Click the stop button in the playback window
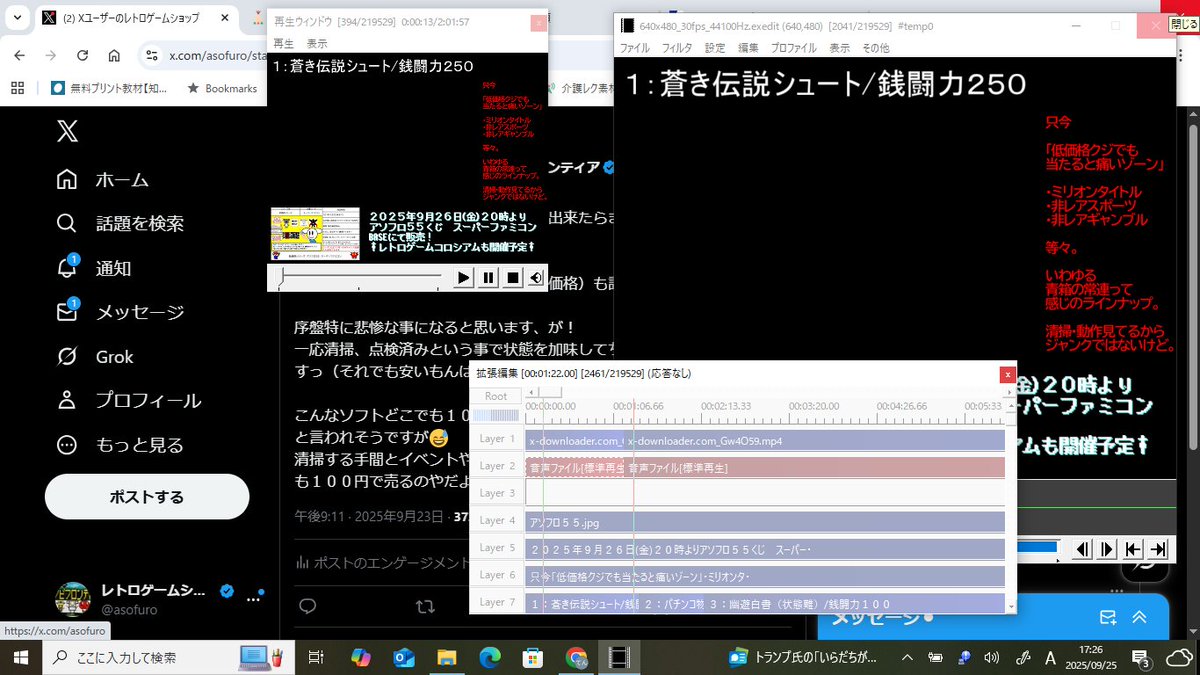The width and height of the screenshot is (1200, 675). tap(512, 278)
